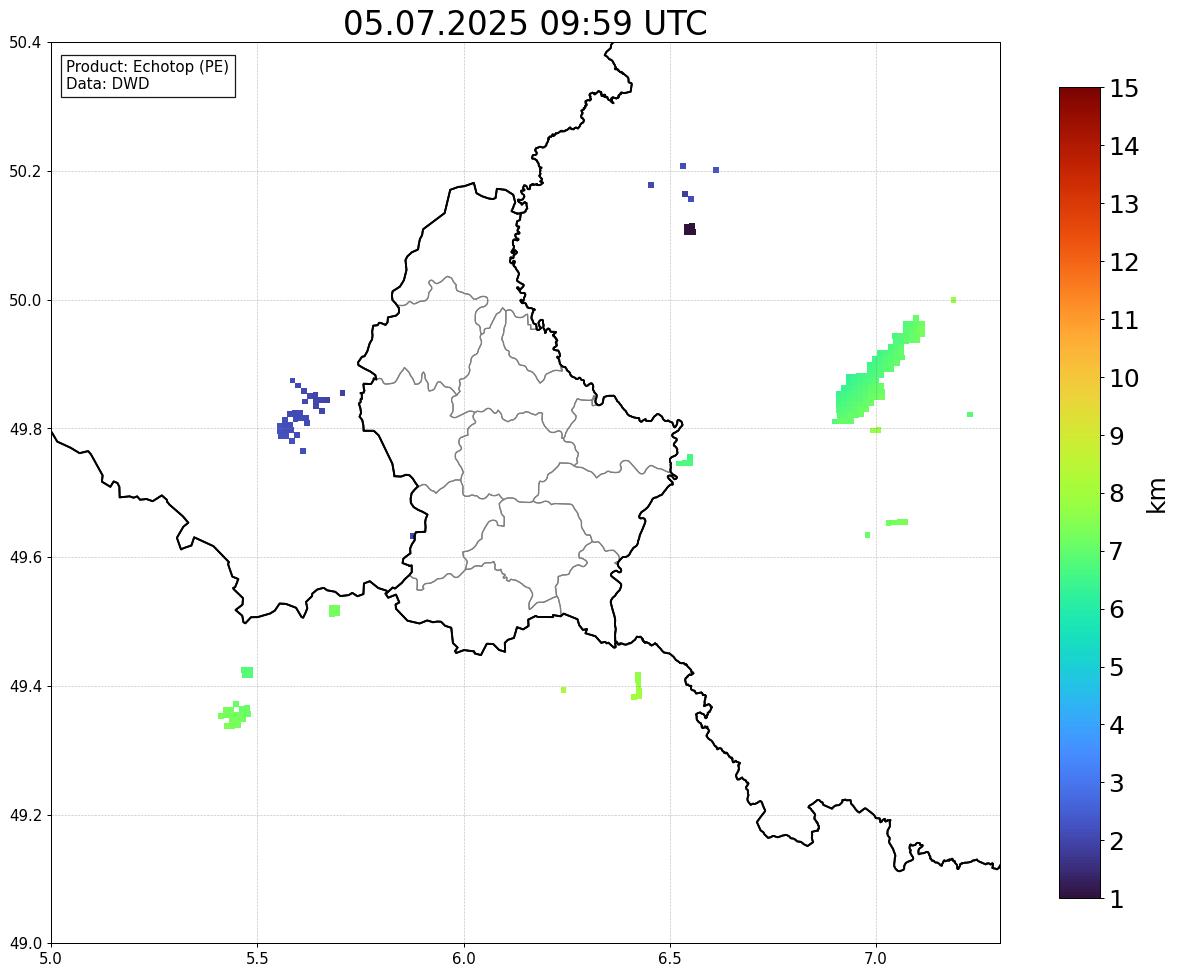Click the colorbar tick label 6

[1117, 609]
